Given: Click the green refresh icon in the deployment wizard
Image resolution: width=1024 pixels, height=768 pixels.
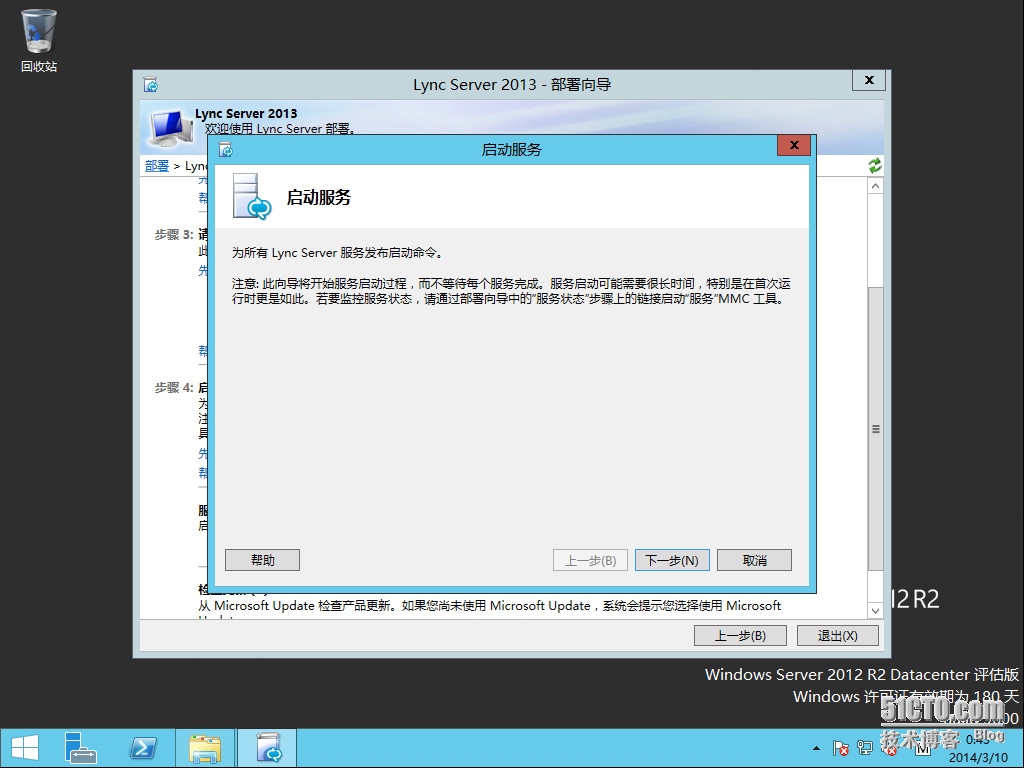Looking at the screenshot, I should tap(875, 166).
